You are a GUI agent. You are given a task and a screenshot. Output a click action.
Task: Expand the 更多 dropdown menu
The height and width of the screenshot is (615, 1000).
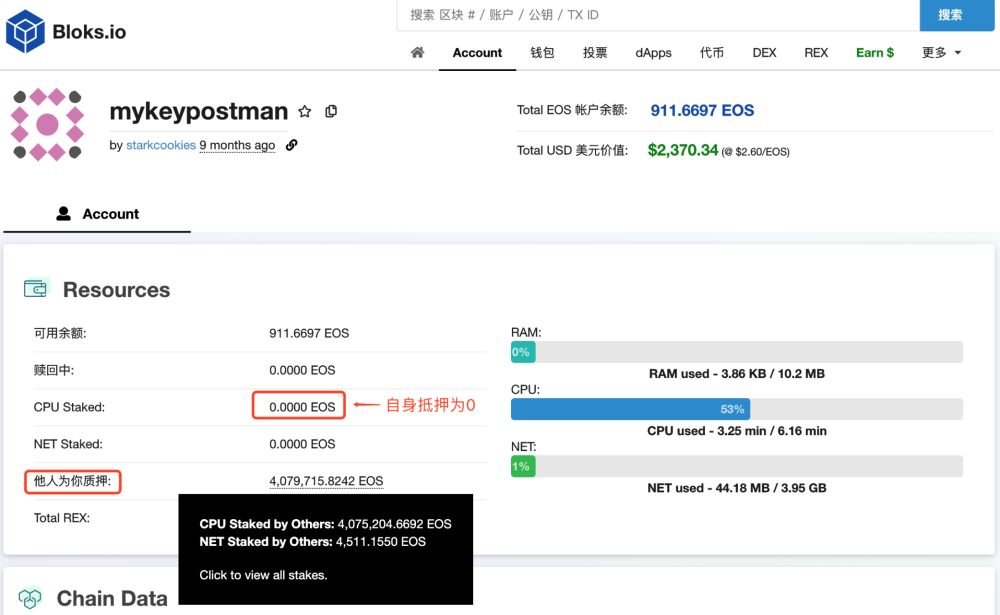click(x=941, y=52)
